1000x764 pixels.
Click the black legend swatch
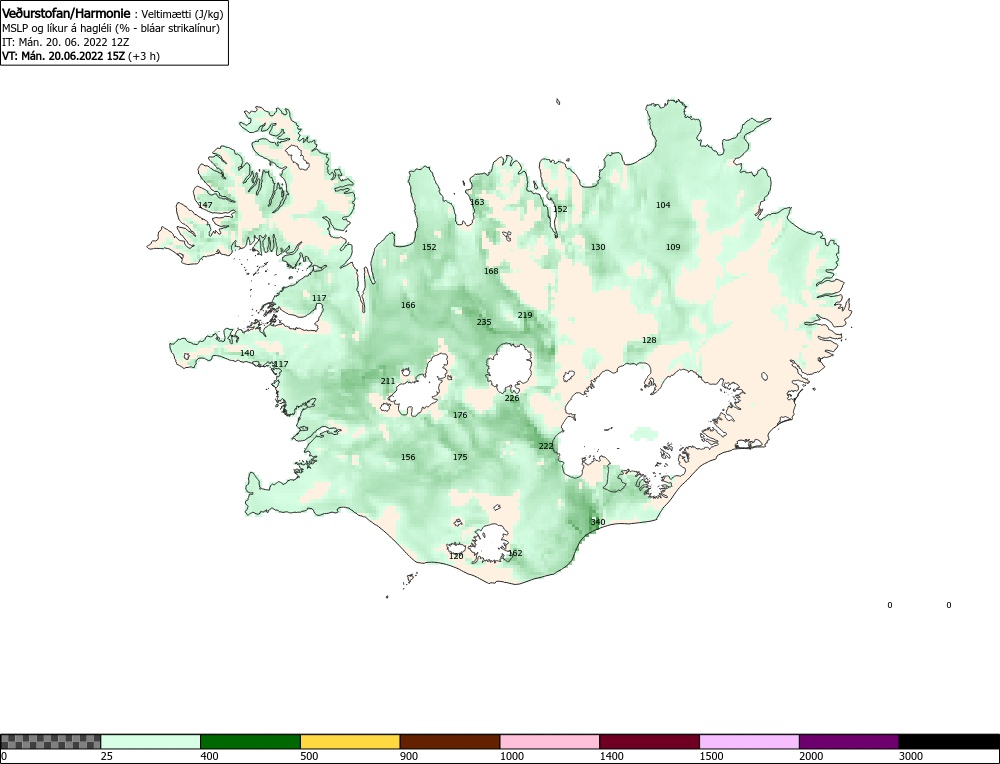[x=949, y=741]
